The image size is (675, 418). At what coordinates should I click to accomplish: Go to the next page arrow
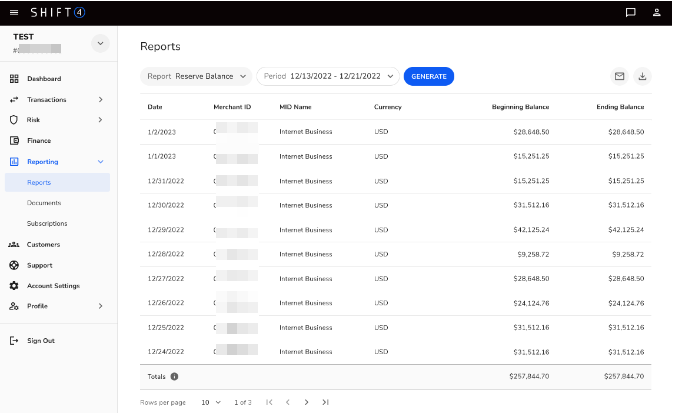(306, 402)
